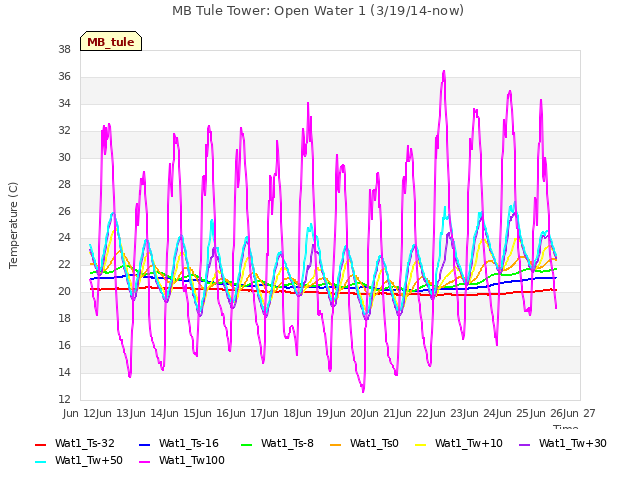Click the 36 y-axis tick label
This screenshot has height=480, width=640.
[x=64, y=76]
